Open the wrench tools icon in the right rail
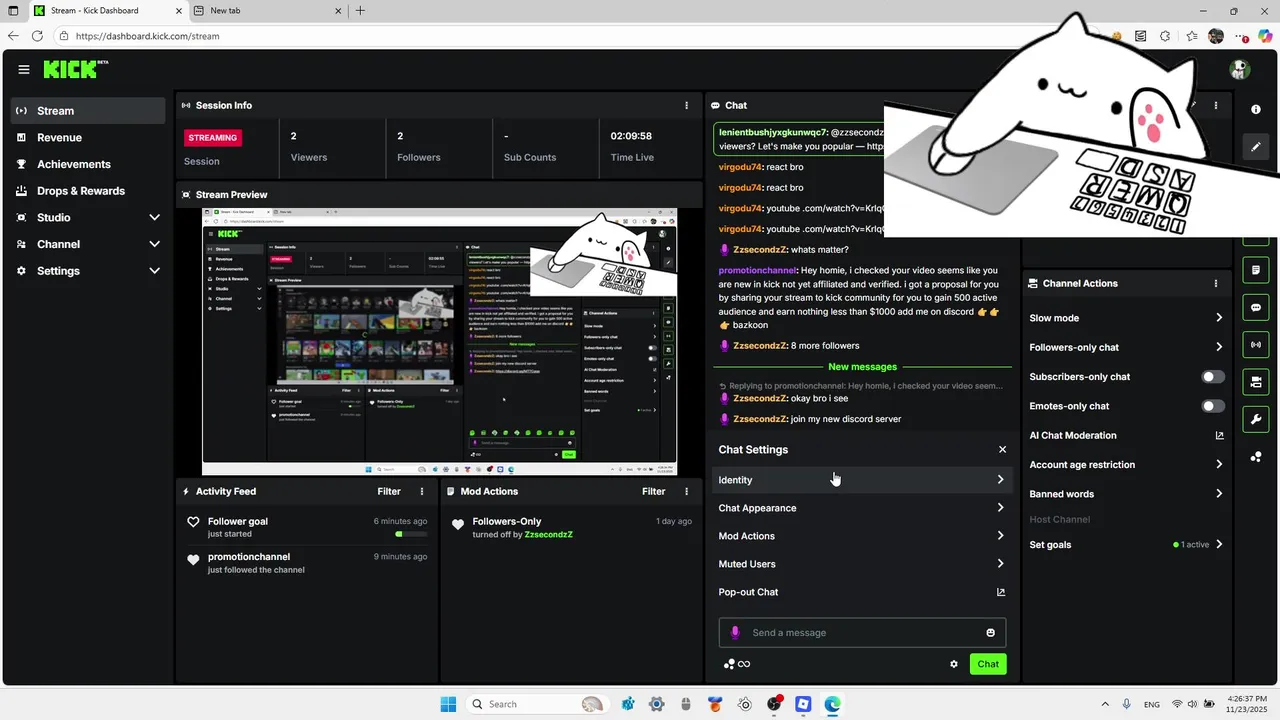Viewport: 1280px width, 720px height. pos(1256,419)
